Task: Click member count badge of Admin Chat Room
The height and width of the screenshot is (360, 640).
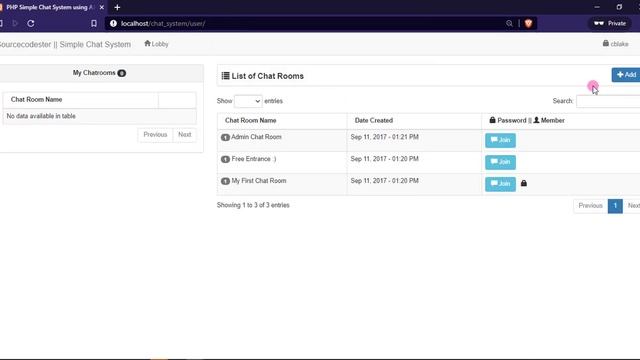Action: click(225, 137)
